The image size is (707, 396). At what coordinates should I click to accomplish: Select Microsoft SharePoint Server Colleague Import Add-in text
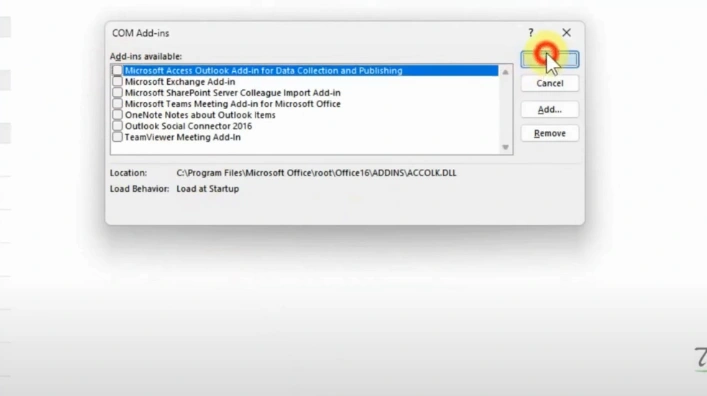[x=233, y=93]
